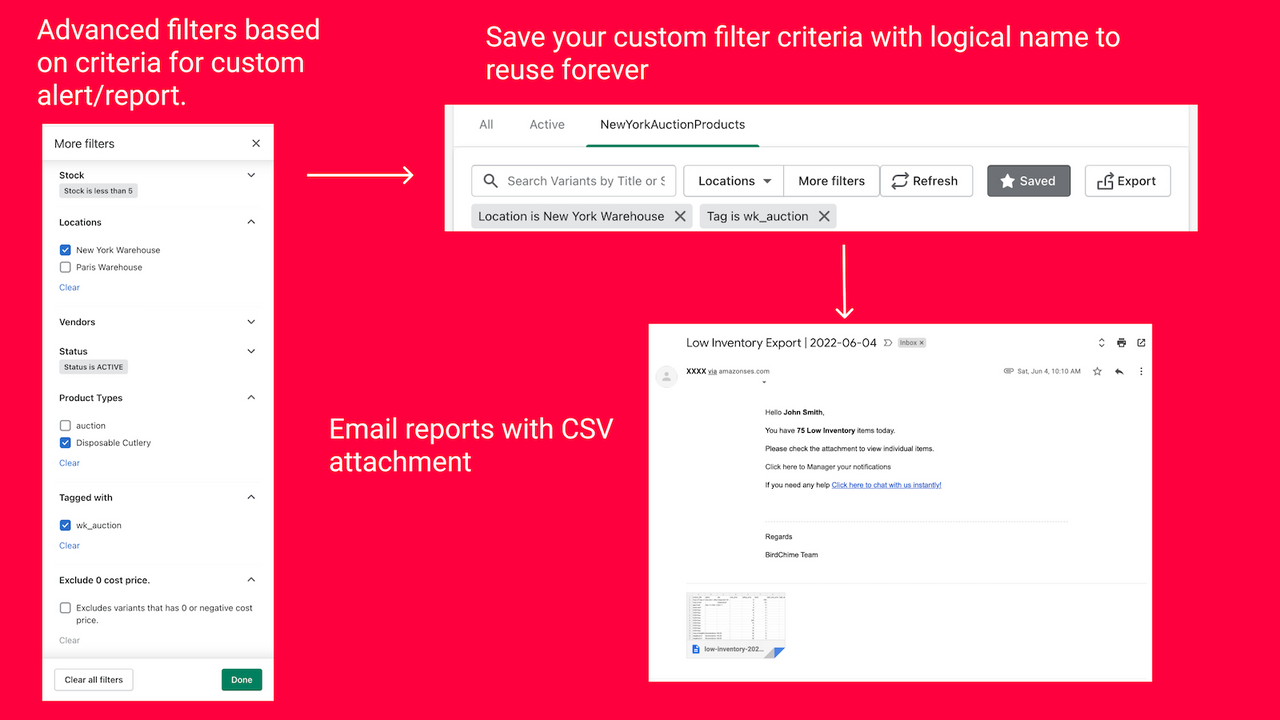Open the Active tab
1280x720 pixels.
pyautogui.click(x=546, y=124)
